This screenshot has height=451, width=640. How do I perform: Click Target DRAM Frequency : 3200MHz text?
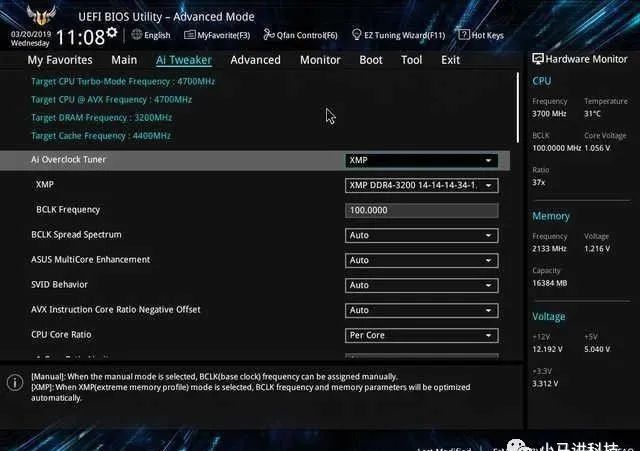(102, 118)
